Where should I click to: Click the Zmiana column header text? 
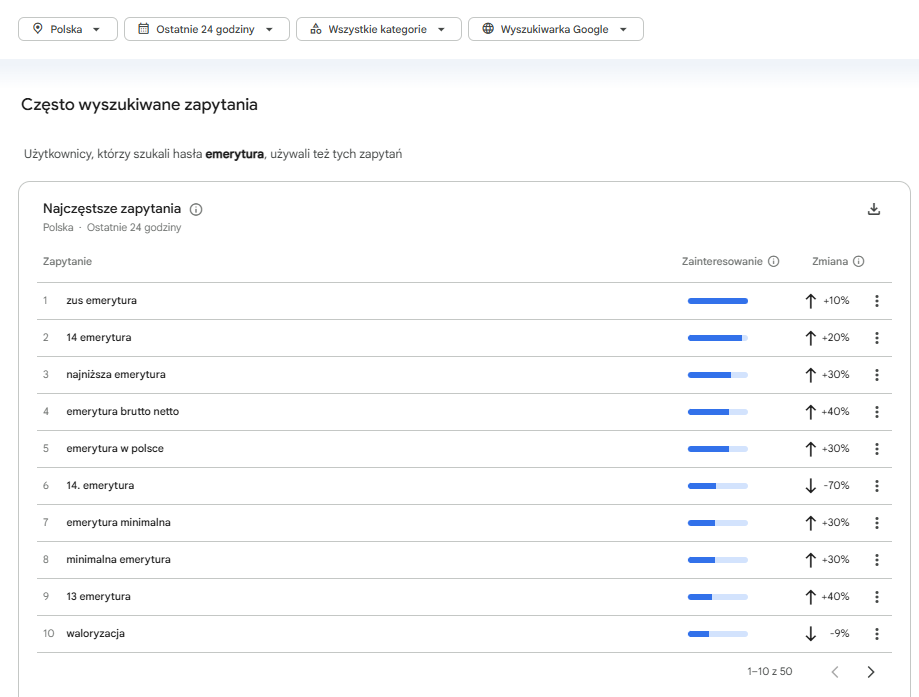click(x=830, y=261)
